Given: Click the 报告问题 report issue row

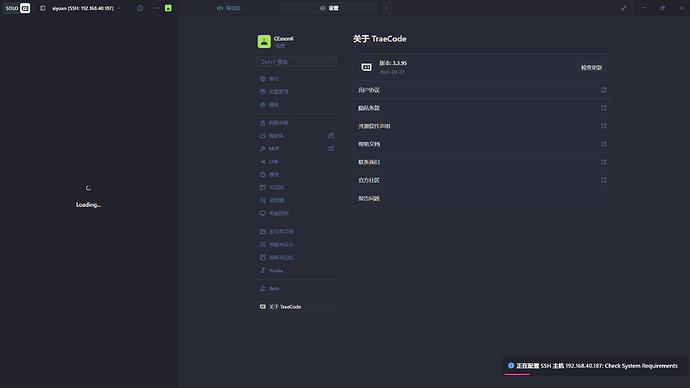Looking at the screenshot, I should (482, 198).
